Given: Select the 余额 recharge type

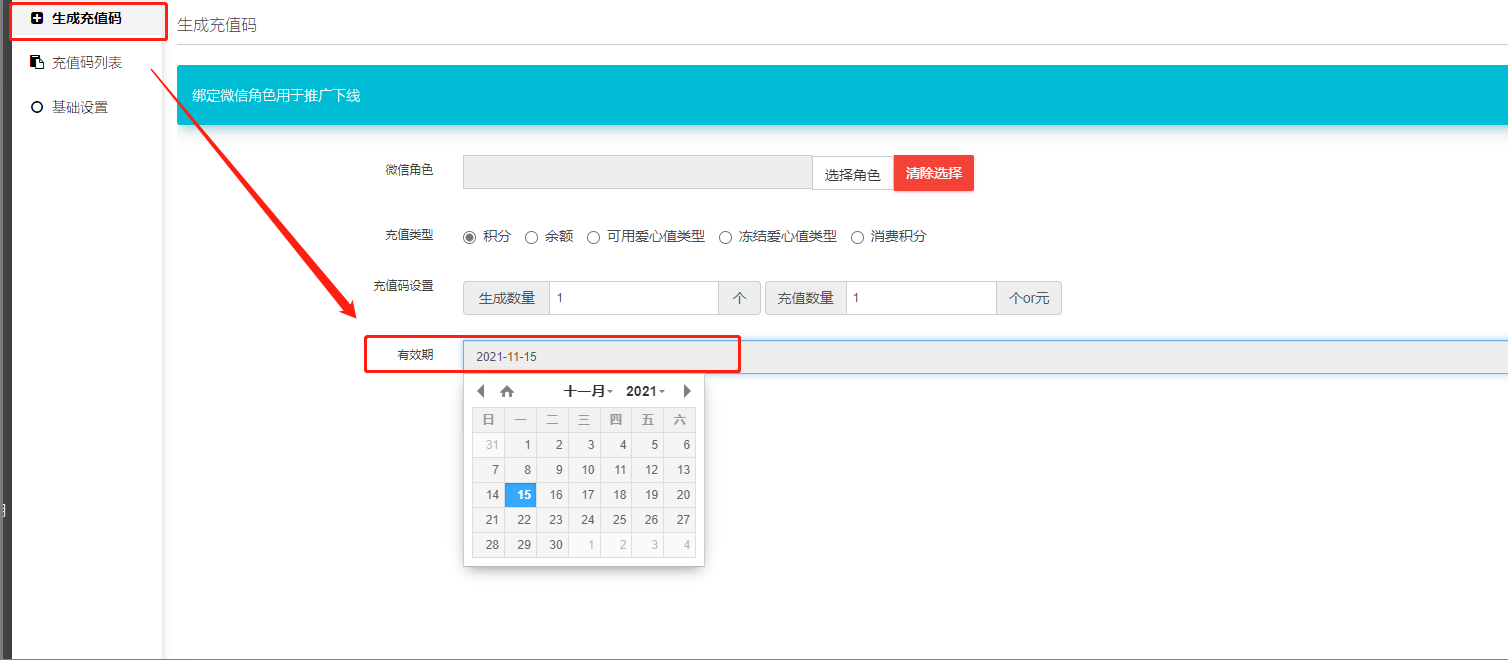Looking at the screenshot, I should (x=532, y=237).
